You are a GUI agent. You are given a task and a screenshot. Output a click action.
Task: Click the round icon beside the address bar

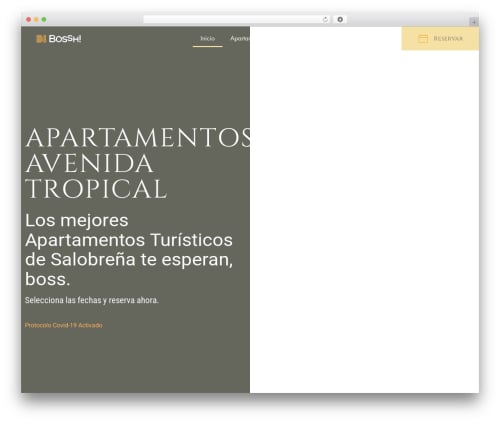coord(340,20)
